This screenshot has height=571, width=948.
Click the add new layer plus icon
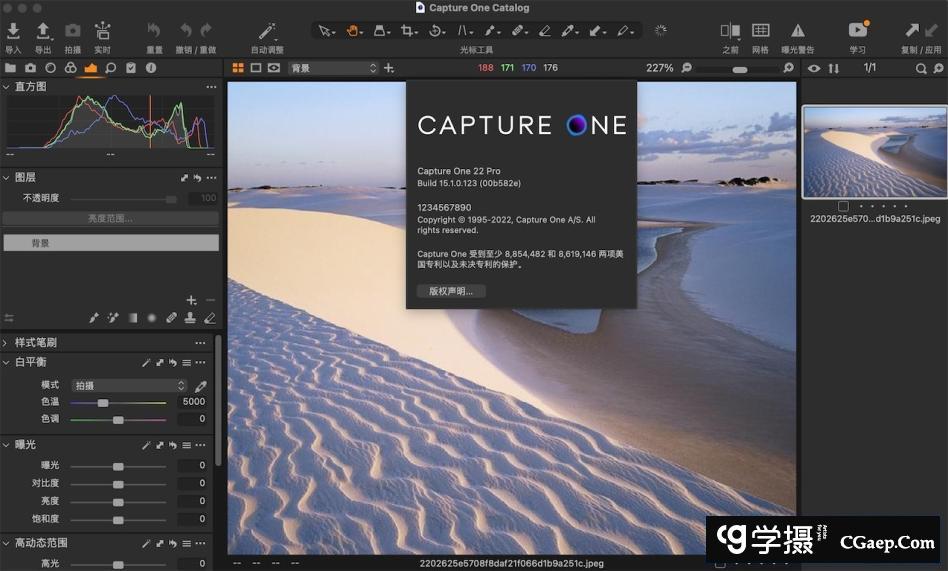click(191, 300)
